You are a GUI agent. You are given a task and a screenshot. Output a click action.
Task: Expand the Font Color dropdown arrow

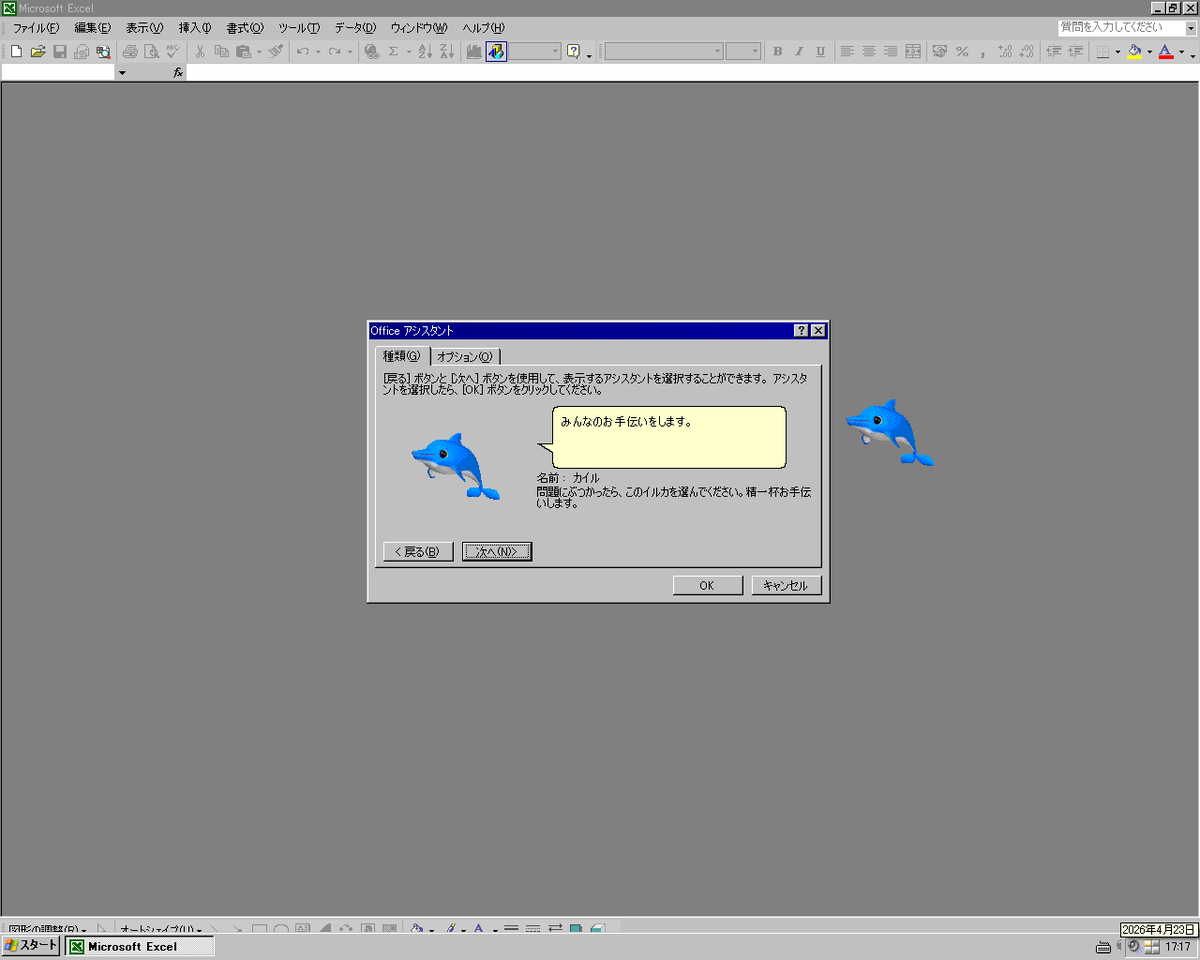click(1182, 51)
